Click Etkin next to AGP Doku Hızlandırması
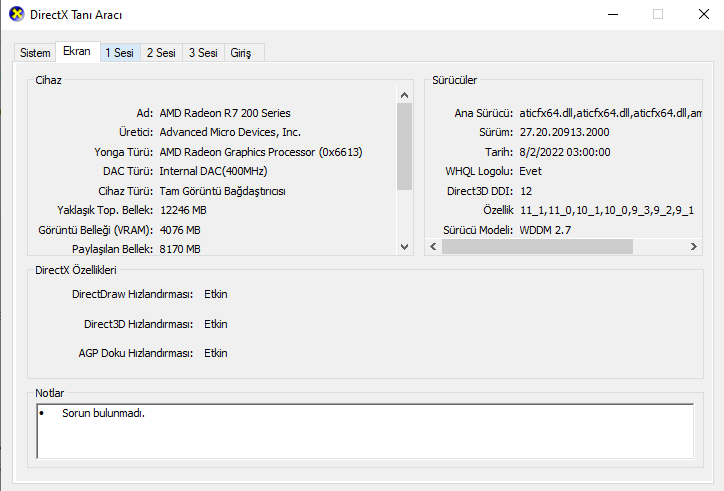Viewport: 724px width, 491px height. point(216,353)
